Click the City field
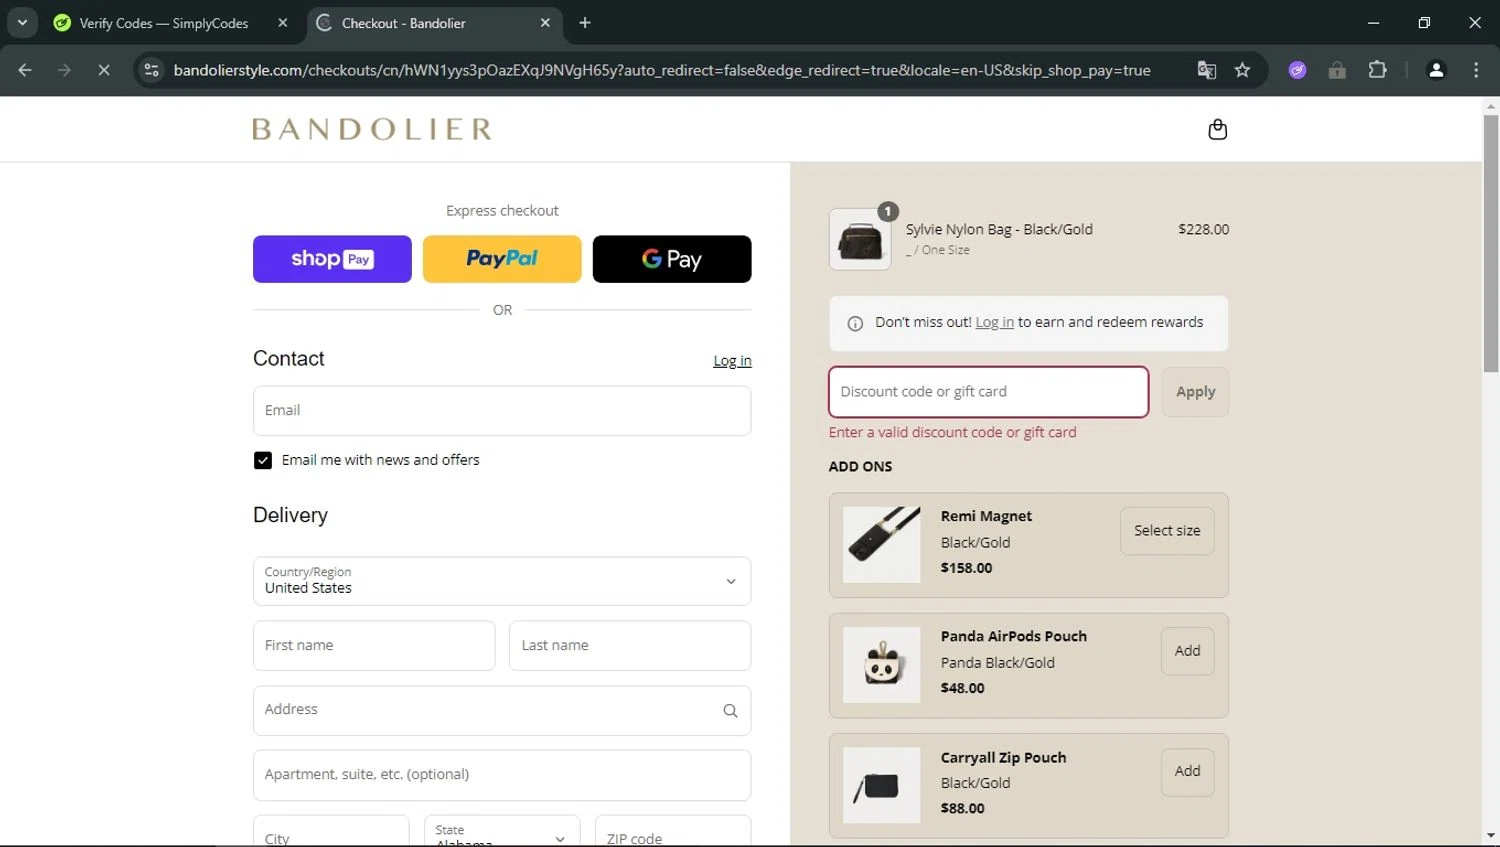The image size is (1500, 847). [331, 832]
